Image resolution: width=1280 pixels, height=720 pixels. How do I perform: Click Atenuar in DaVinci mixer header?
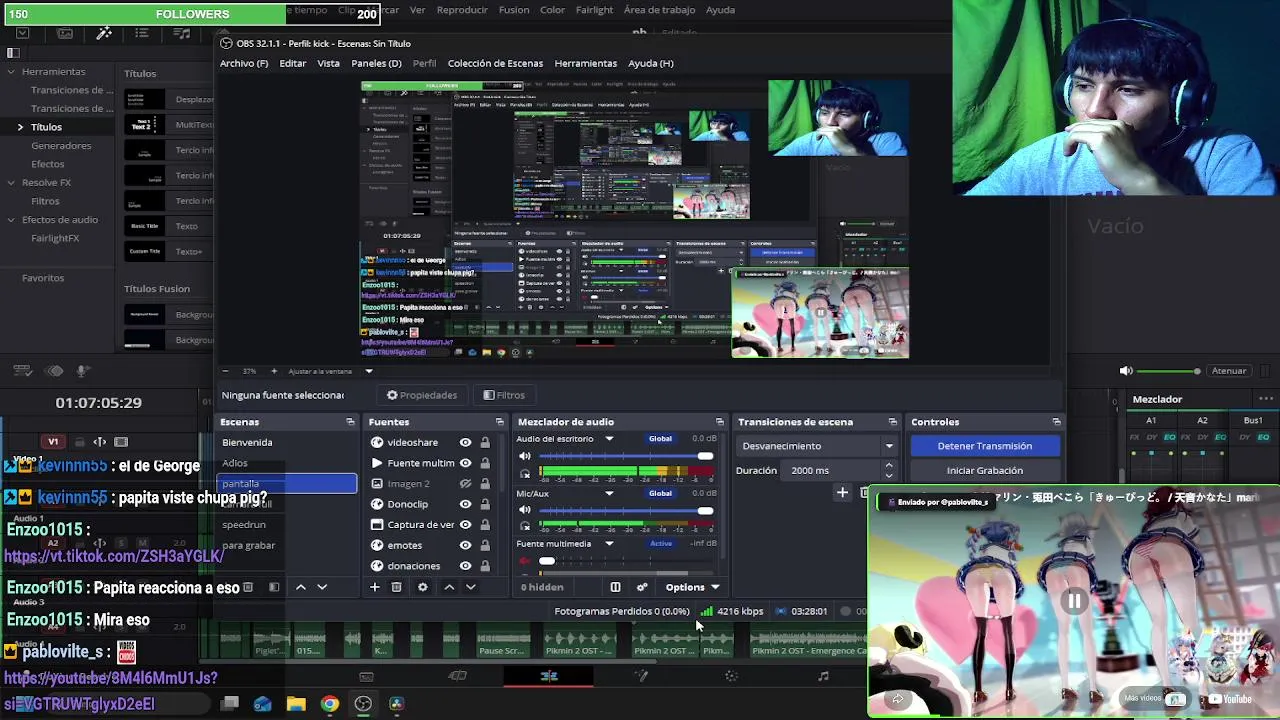click(x=1229, y=371)
